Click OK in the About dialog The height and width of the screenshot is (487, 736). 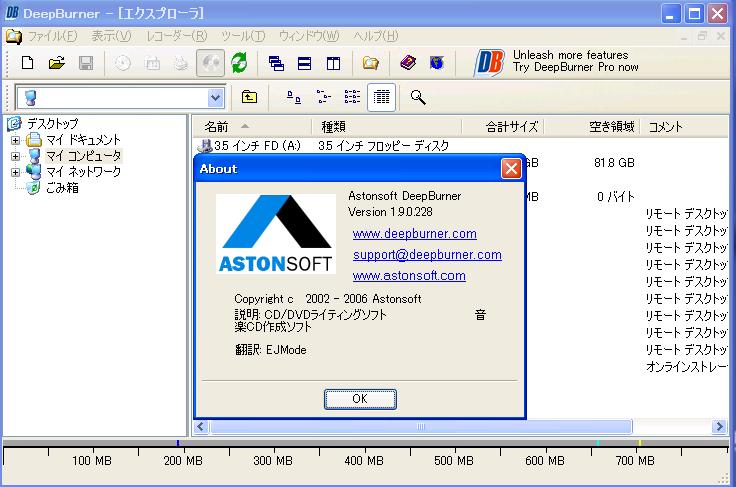[360, 399]
